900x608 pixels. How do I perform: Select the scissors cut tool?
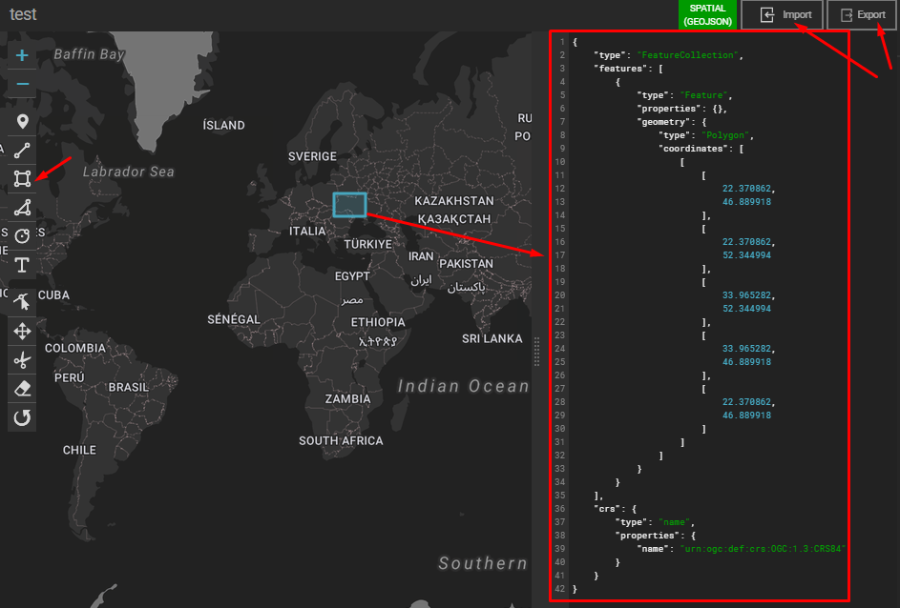tap(21, 360)
